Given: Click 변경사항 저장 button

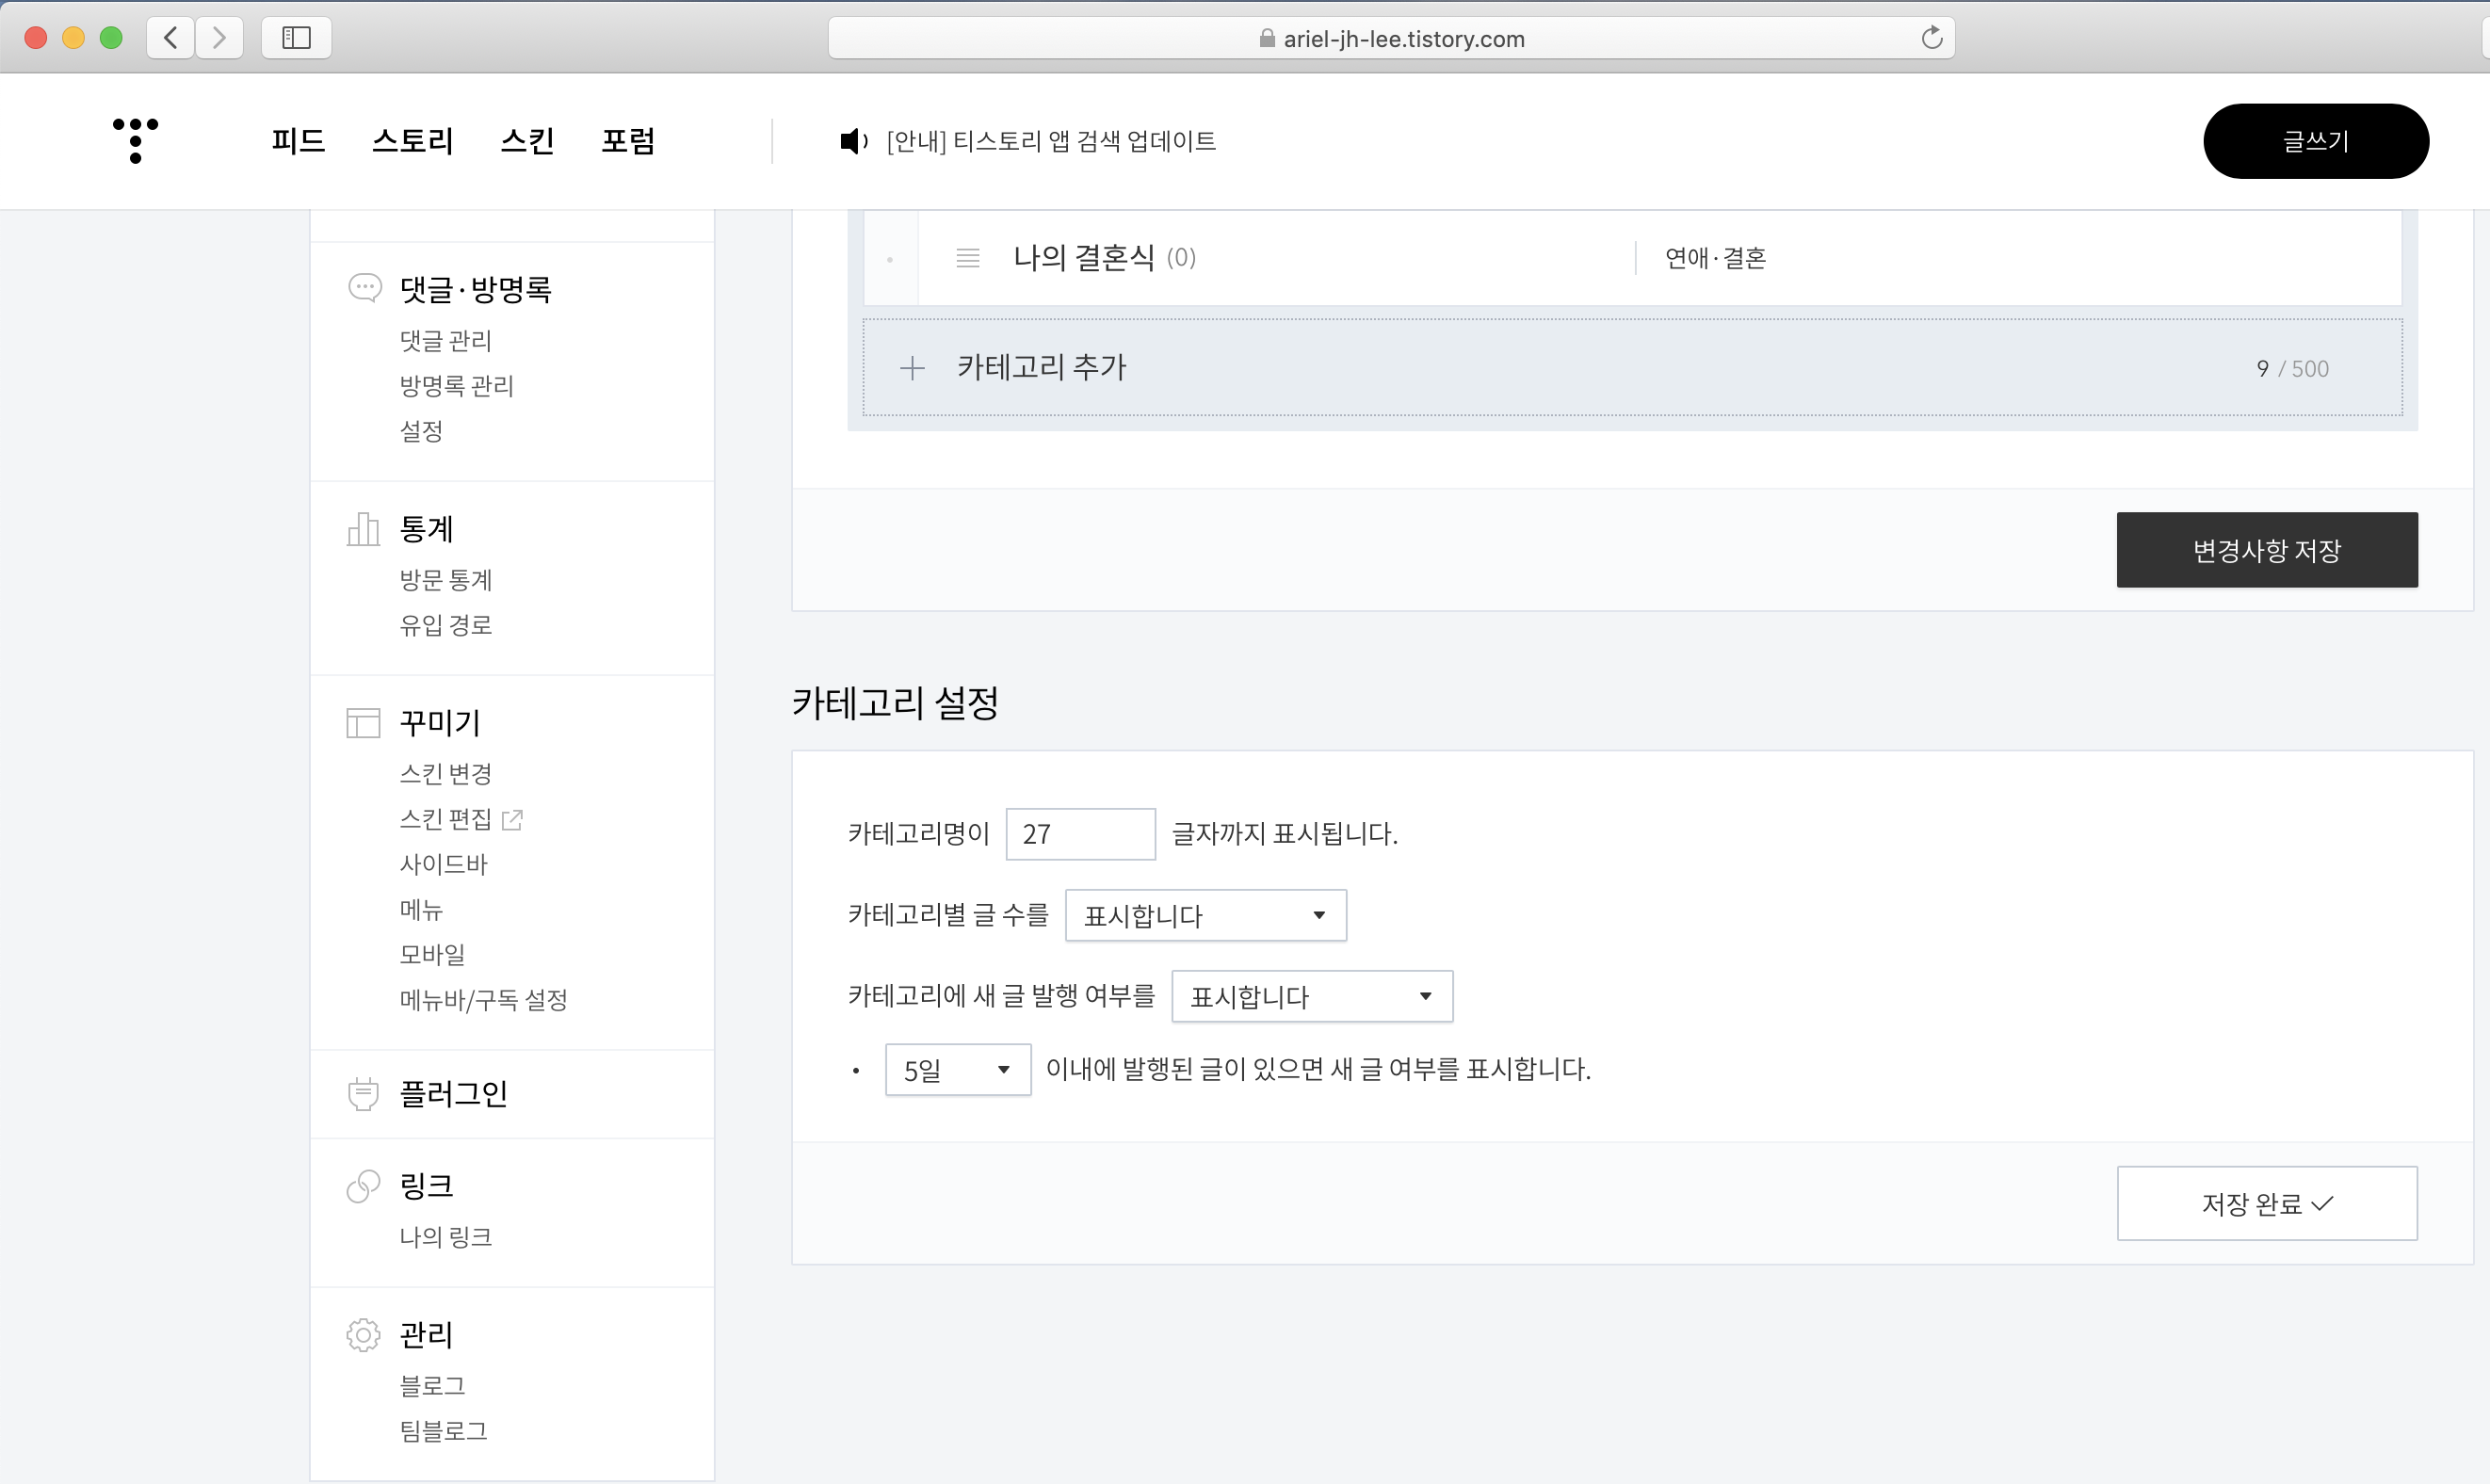Looking at the screenshot, I should click(2267, 550).
